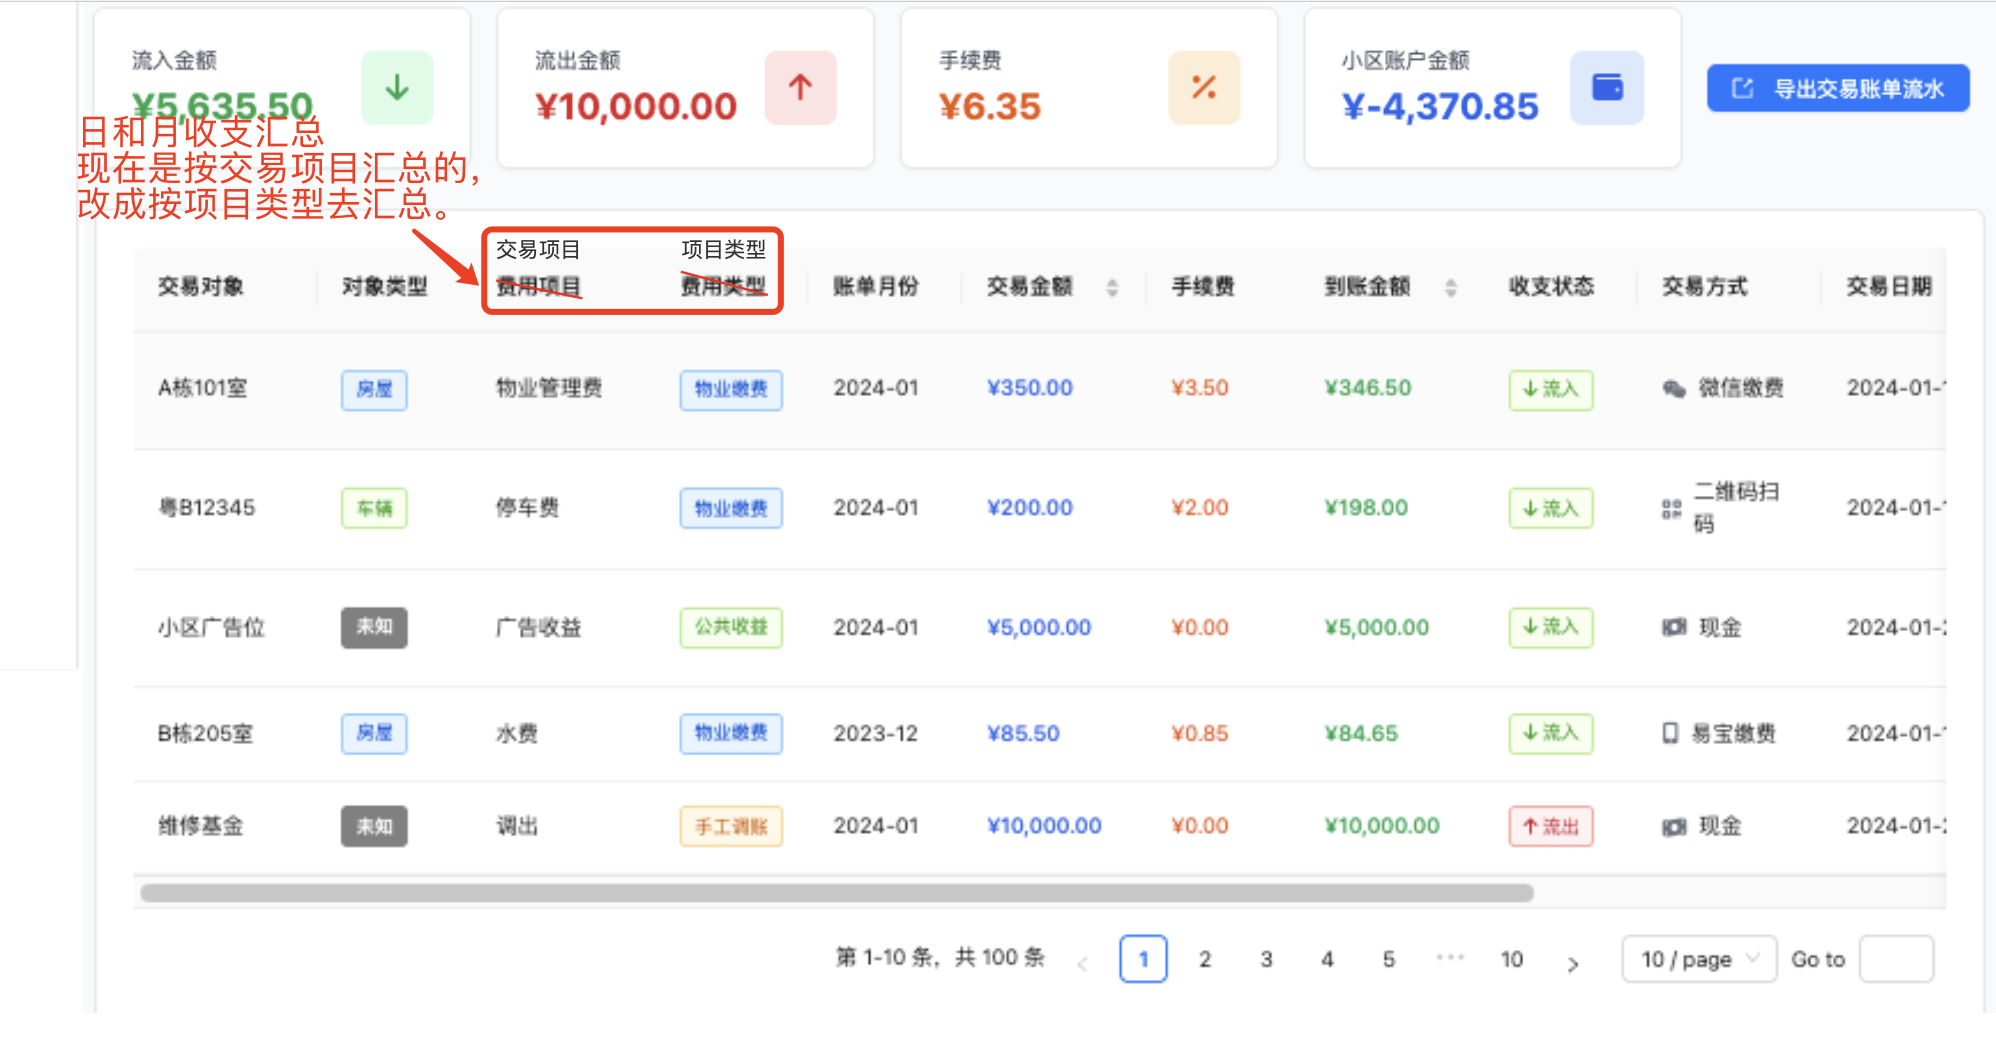This screenshot has height=1044, width=1996.
Task: Click the cash icon in 广告收益 row
Action: (1673, 628)
